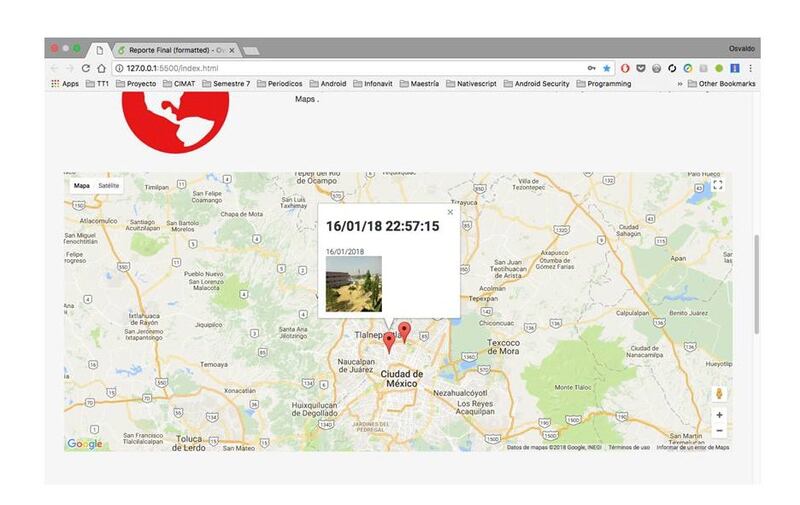Open the Chrome three-dot menu
The width and height of the screenshot is (800, 505).
point(751,68)
